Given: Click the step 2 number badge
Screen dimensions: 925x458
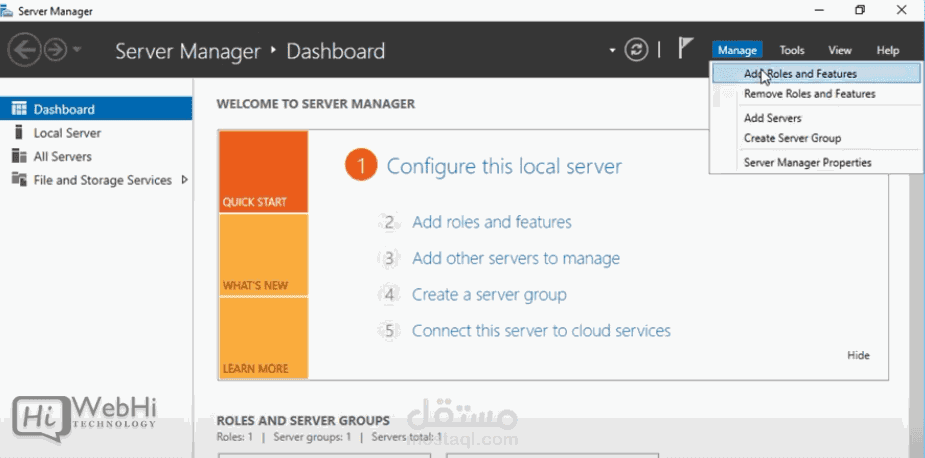Looking at the screenshot, I should pos(389,223).
